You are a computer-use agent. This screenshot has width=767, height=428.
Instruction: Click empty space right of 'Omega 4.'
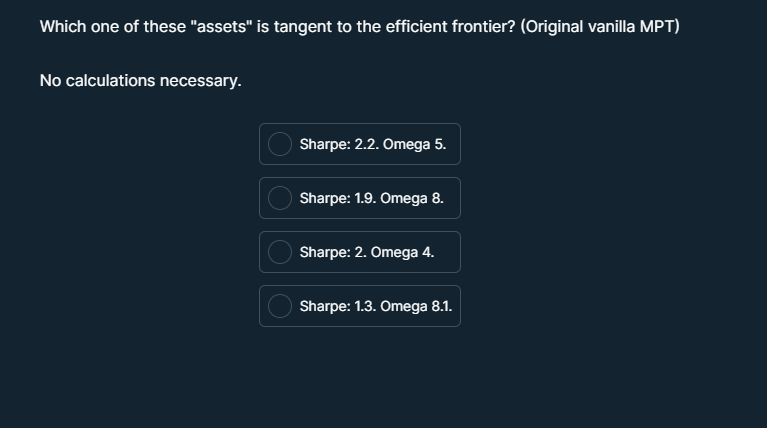[x=447, y=252]
